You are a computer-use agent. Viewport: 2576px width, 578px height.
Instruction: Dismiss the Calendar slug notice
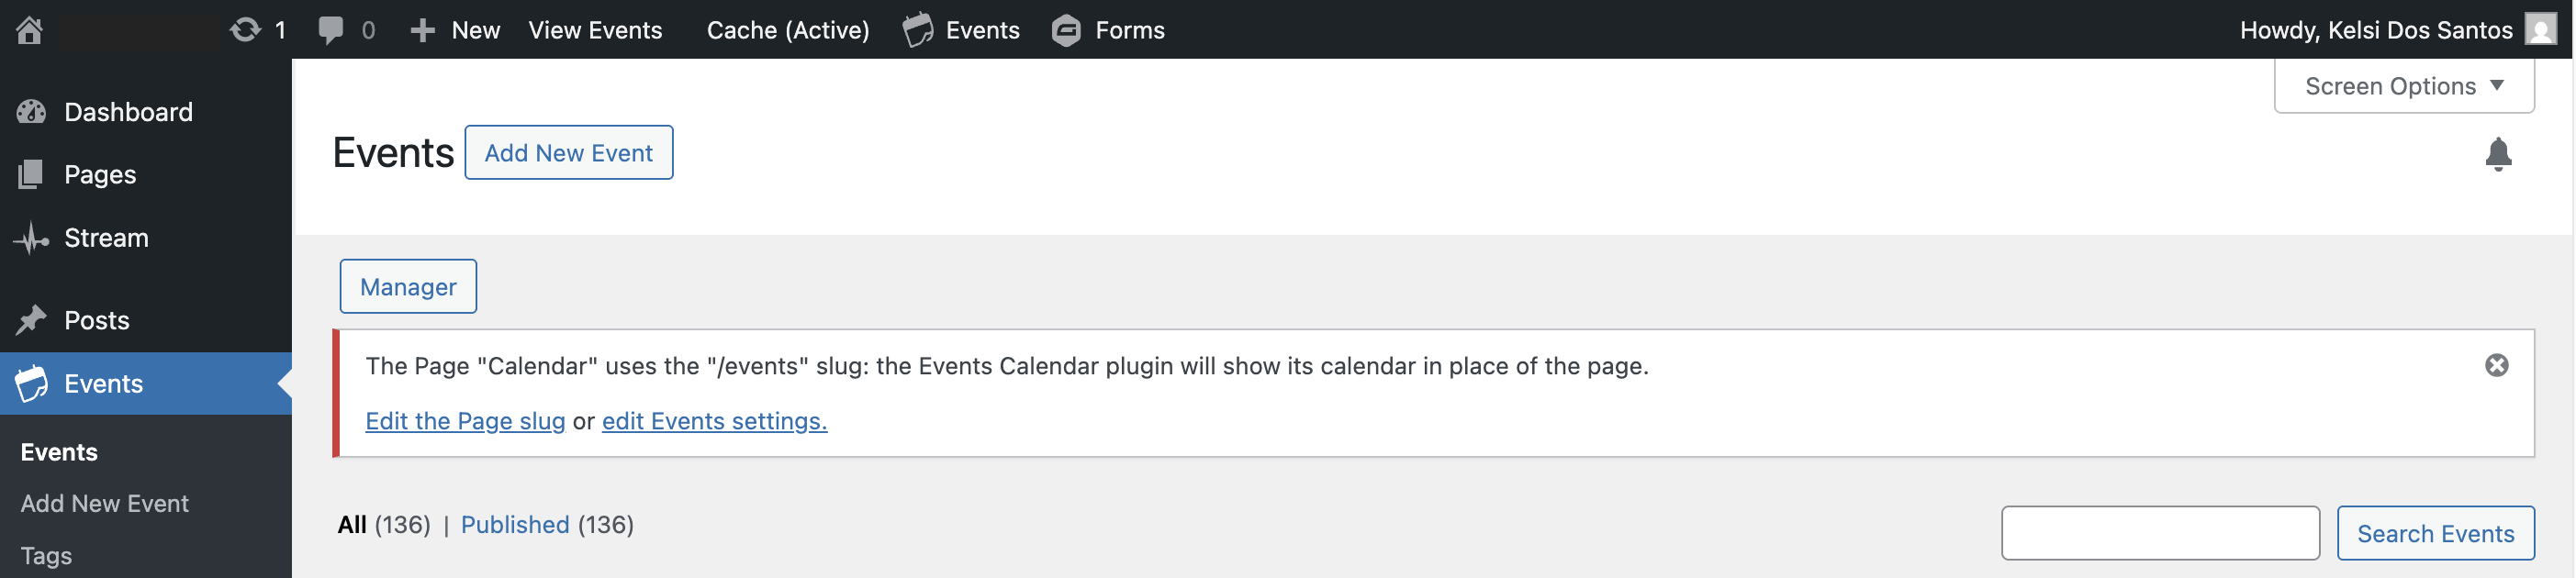(2496, 366)
